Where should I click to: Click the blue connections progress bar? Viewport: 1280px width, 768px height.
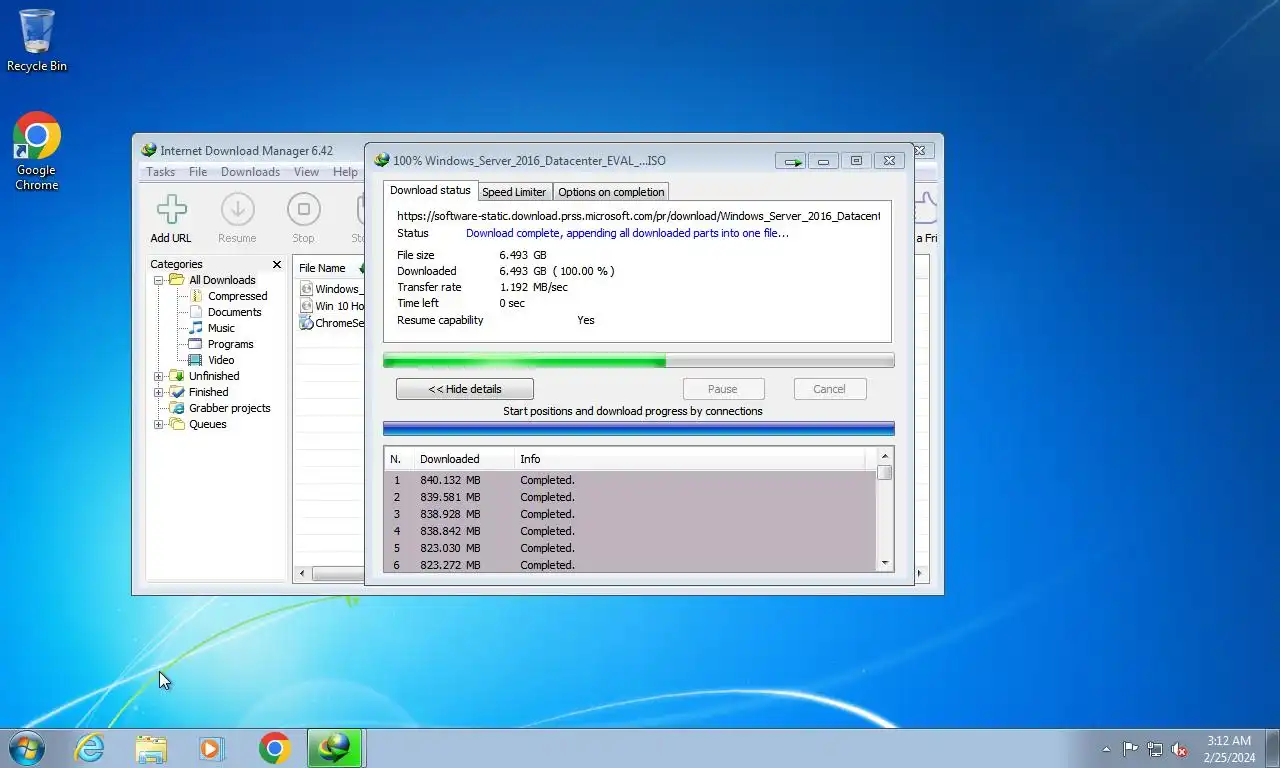point(638,428)
